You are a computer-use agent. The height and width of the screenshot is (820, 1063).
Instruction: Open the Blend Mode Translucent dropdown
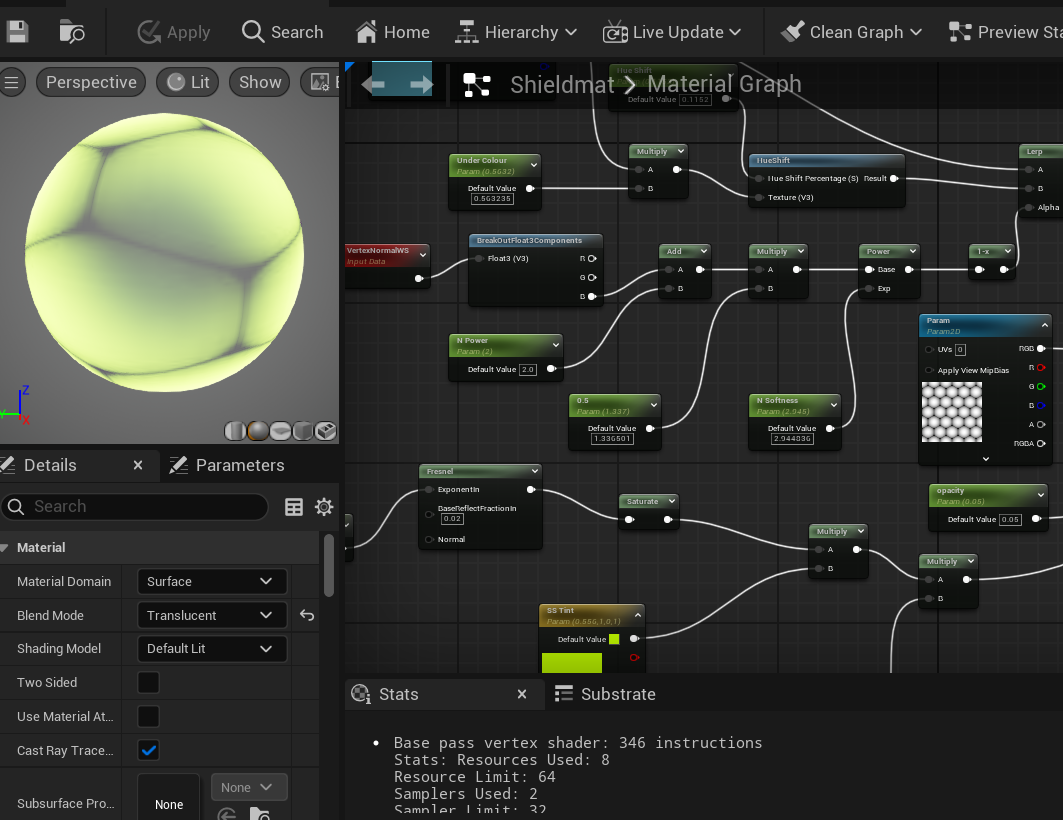pyautogui.click(x=212, y=615)
